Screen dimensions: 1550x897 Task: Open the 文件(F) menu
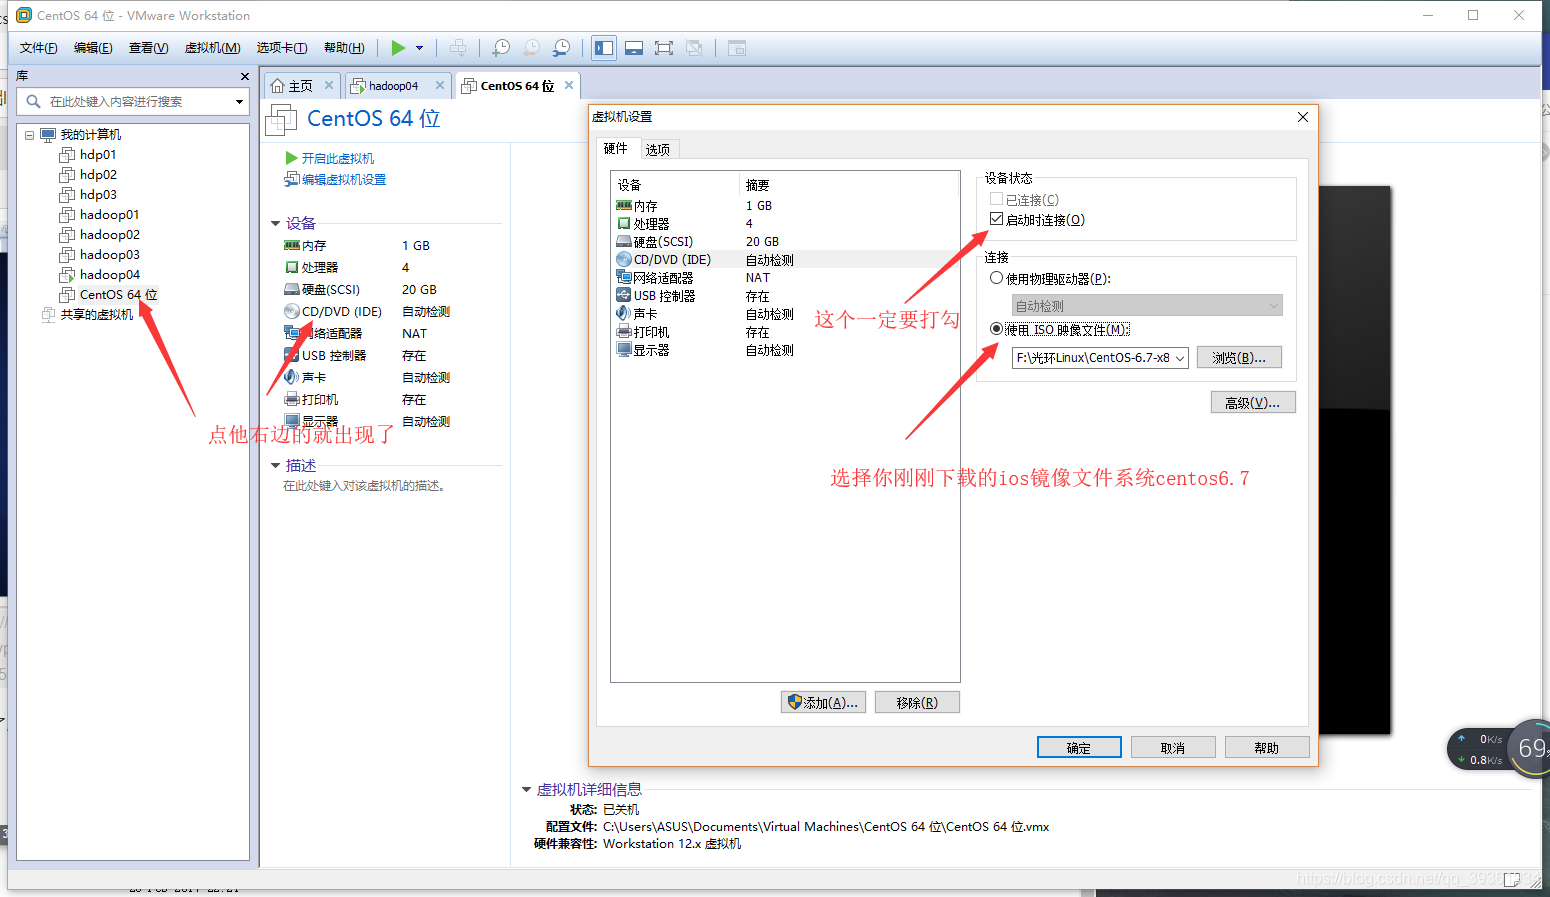click(x=38, y=48)
